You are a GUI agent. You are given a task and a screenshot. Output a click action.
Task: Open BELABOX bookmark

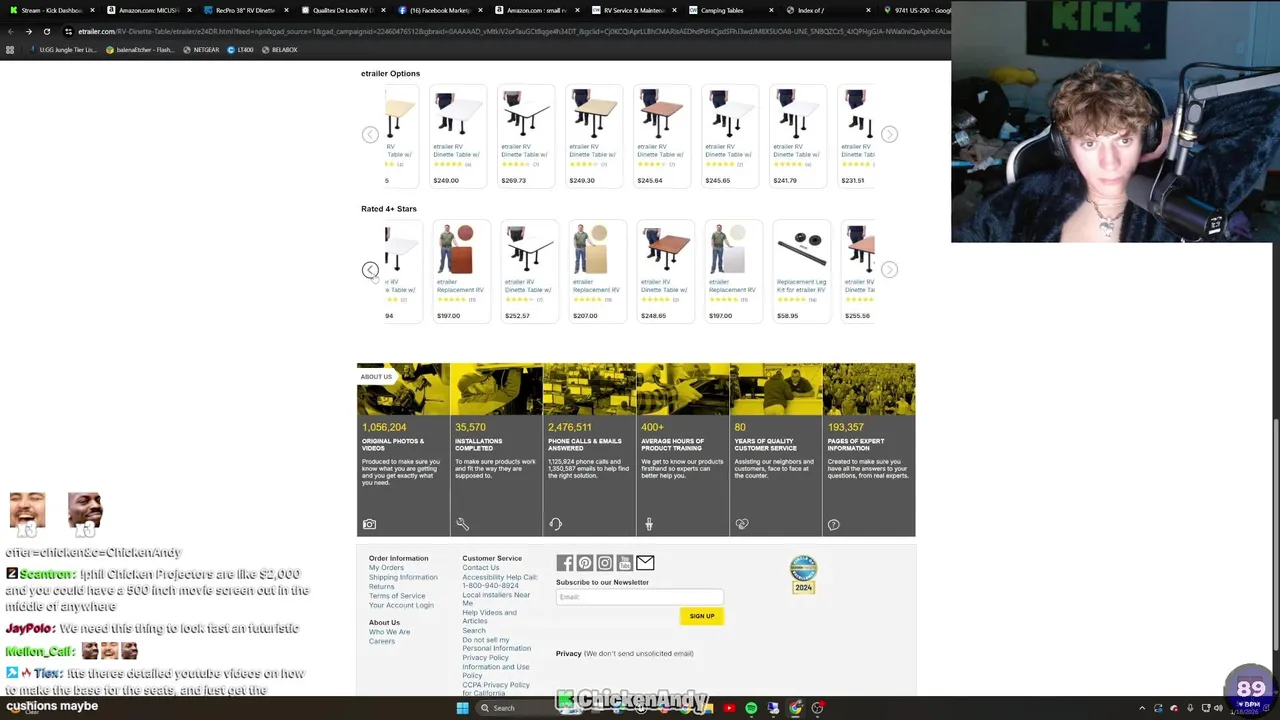(x=279, y=50)
